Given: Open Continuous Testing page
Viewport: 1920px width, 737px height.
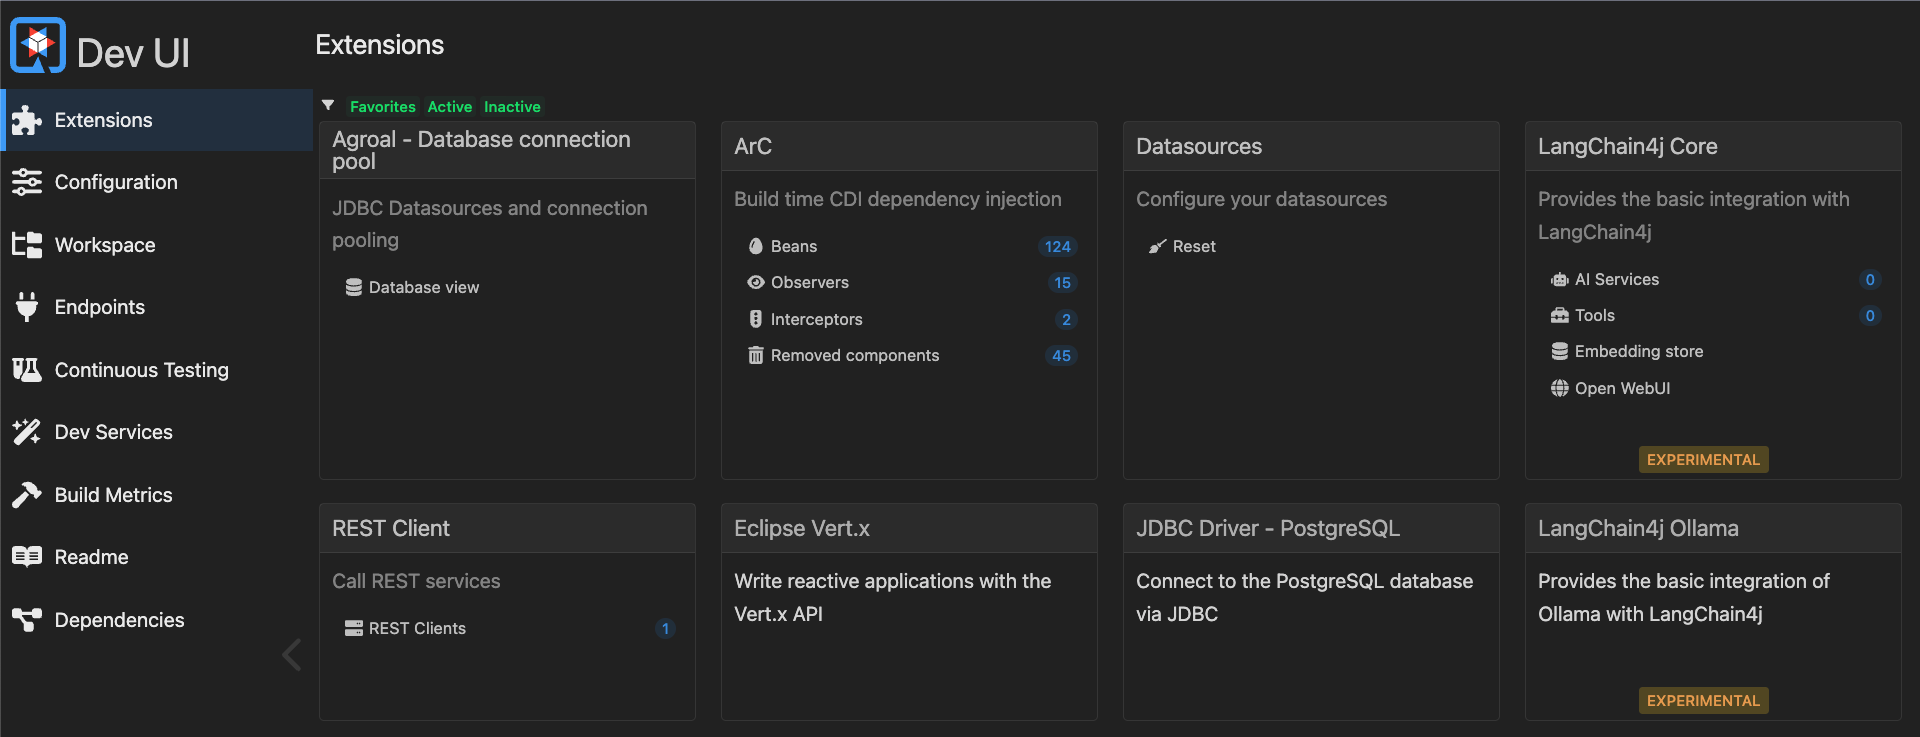Looking at the screenshot, I should click(x=158, y=370).
